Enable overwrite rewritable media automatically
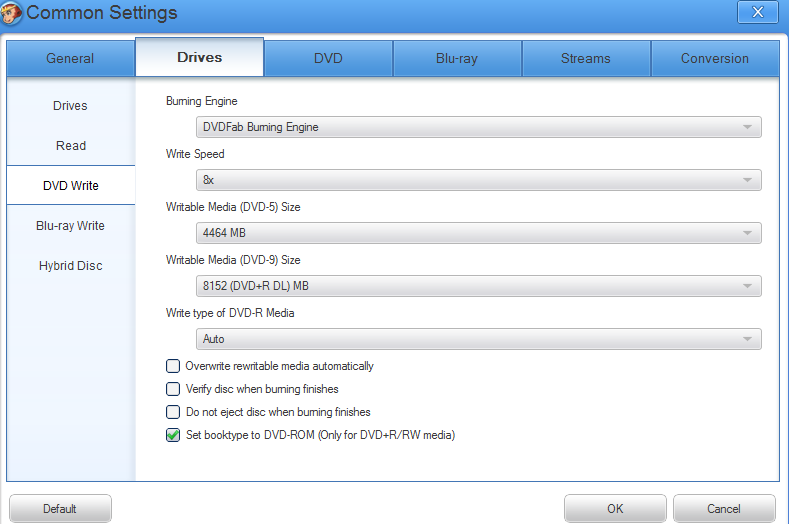This screenshot has width=789, height=524. [x=173, y=366]
